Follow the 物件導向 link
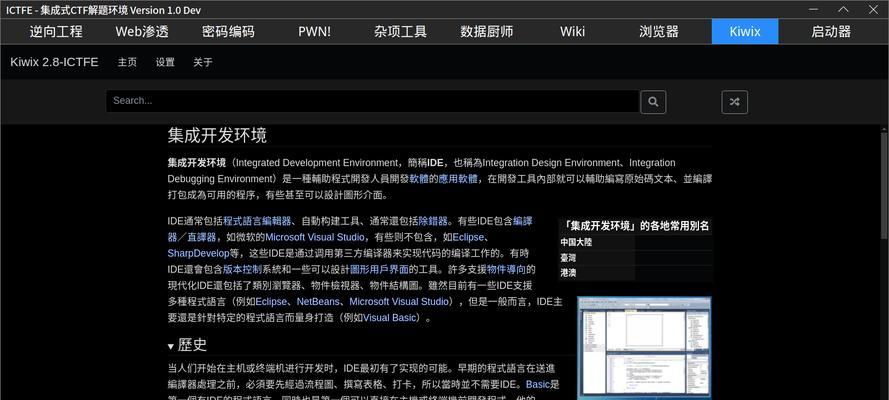The height and width of the screenshot is (400, 889). pyautogui.click(x=507, y=269)
